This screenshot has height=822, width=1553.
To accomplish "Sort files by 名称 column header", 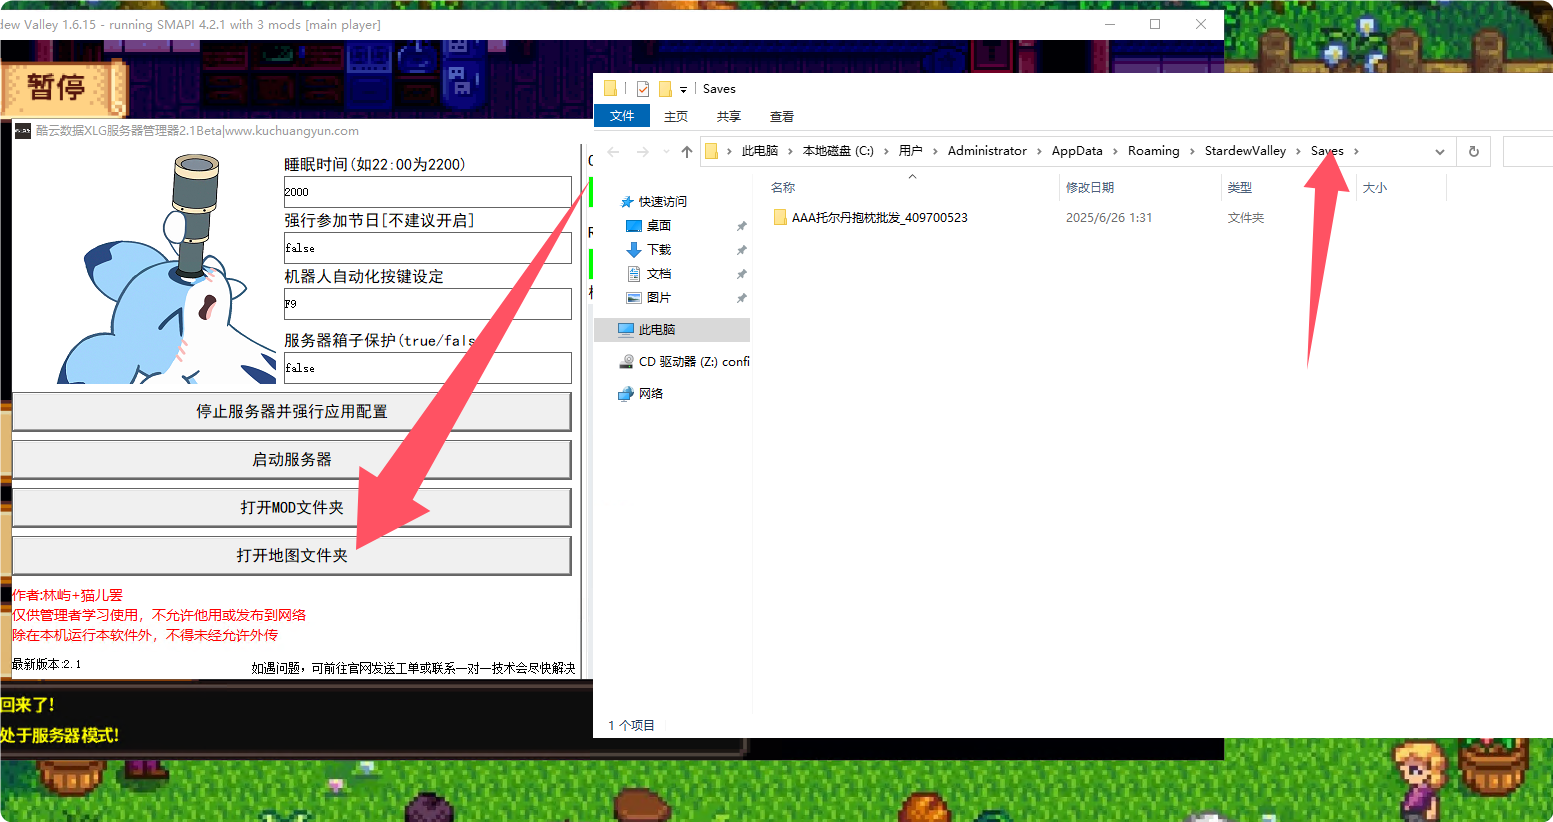I will (783, 188).
